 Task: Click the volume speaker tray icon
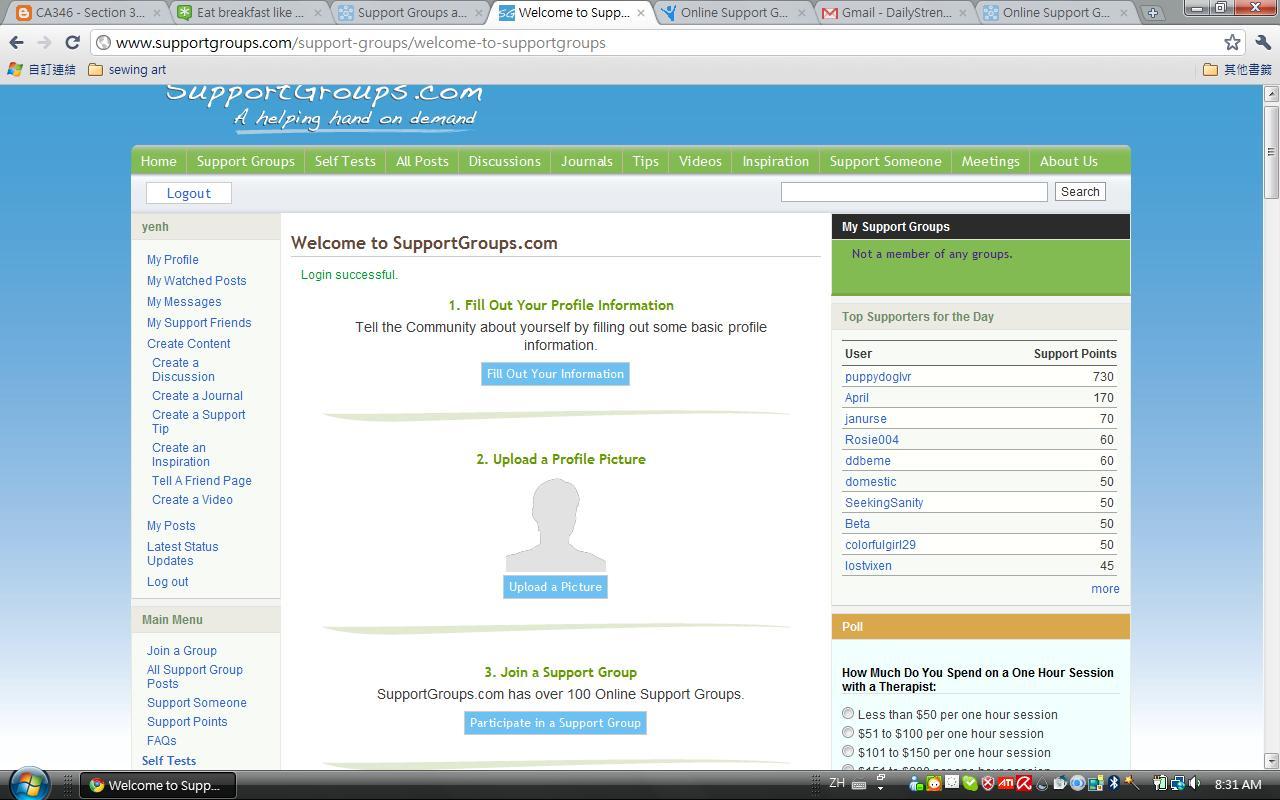pos(1193,783)
